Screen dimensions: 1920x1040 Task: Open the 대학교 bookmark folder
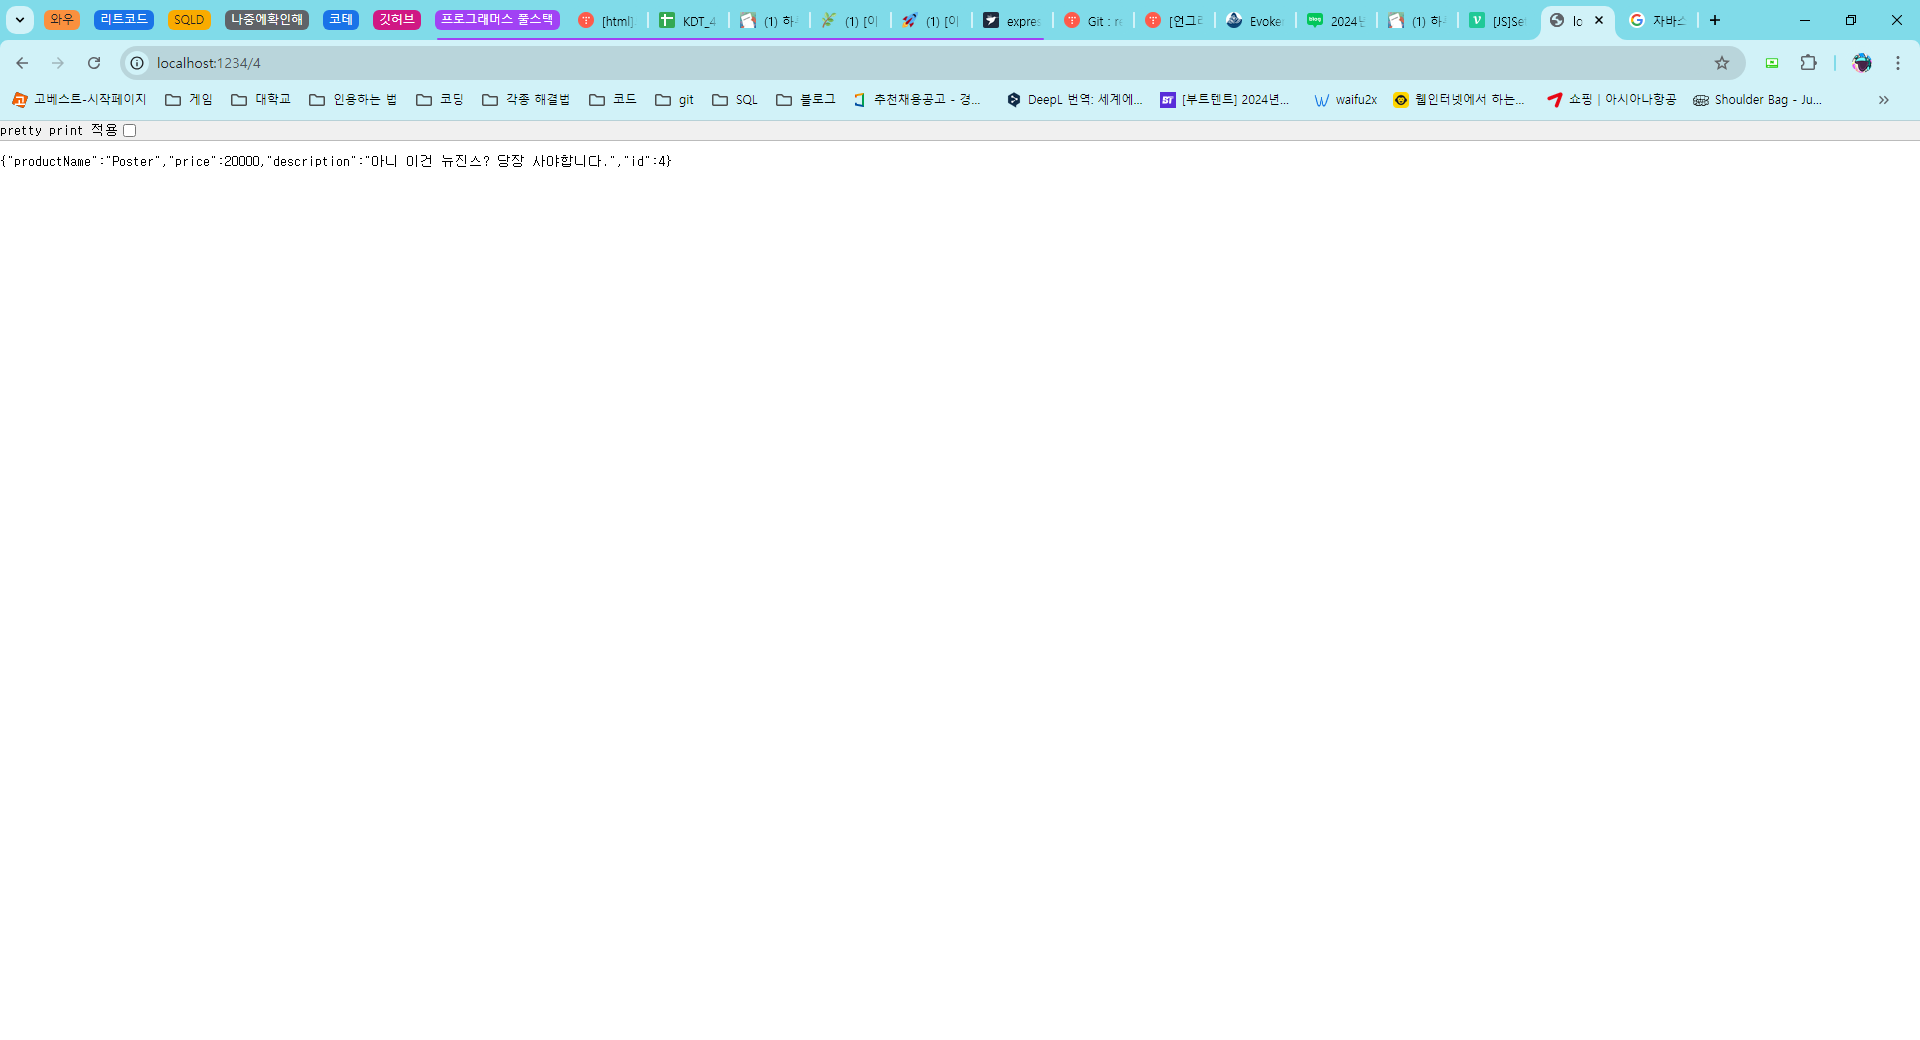[261, 100]
